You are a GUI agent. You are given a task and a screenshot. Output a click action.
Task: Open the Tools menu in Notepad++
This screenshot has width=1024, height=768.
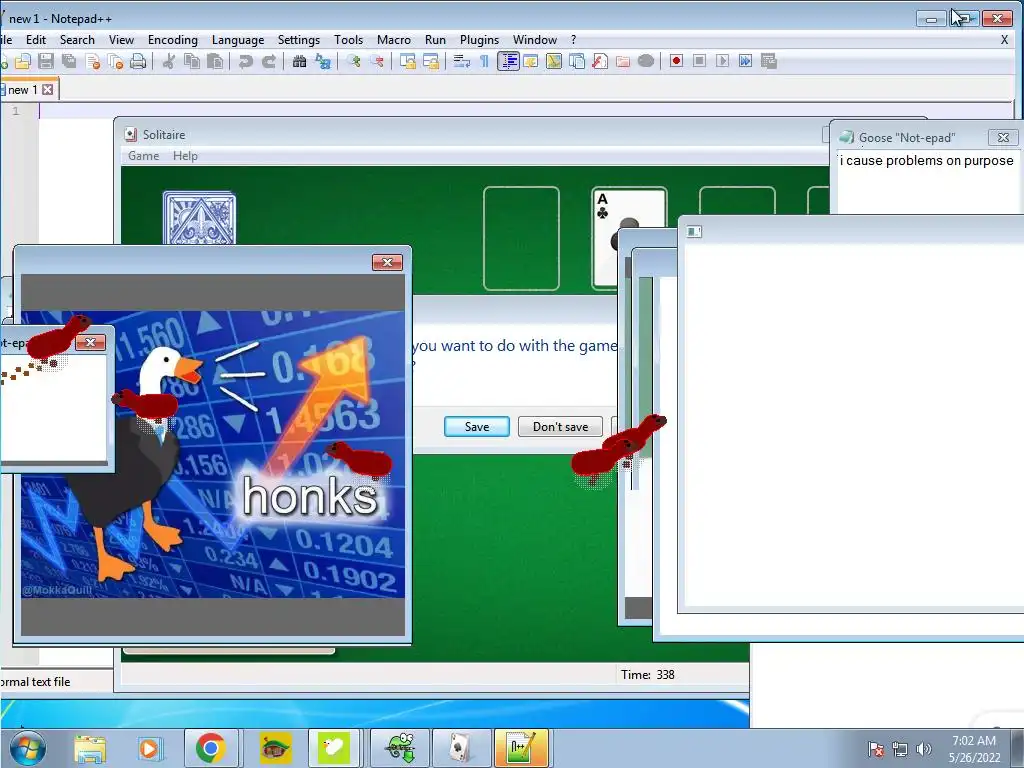click(348, 40)
